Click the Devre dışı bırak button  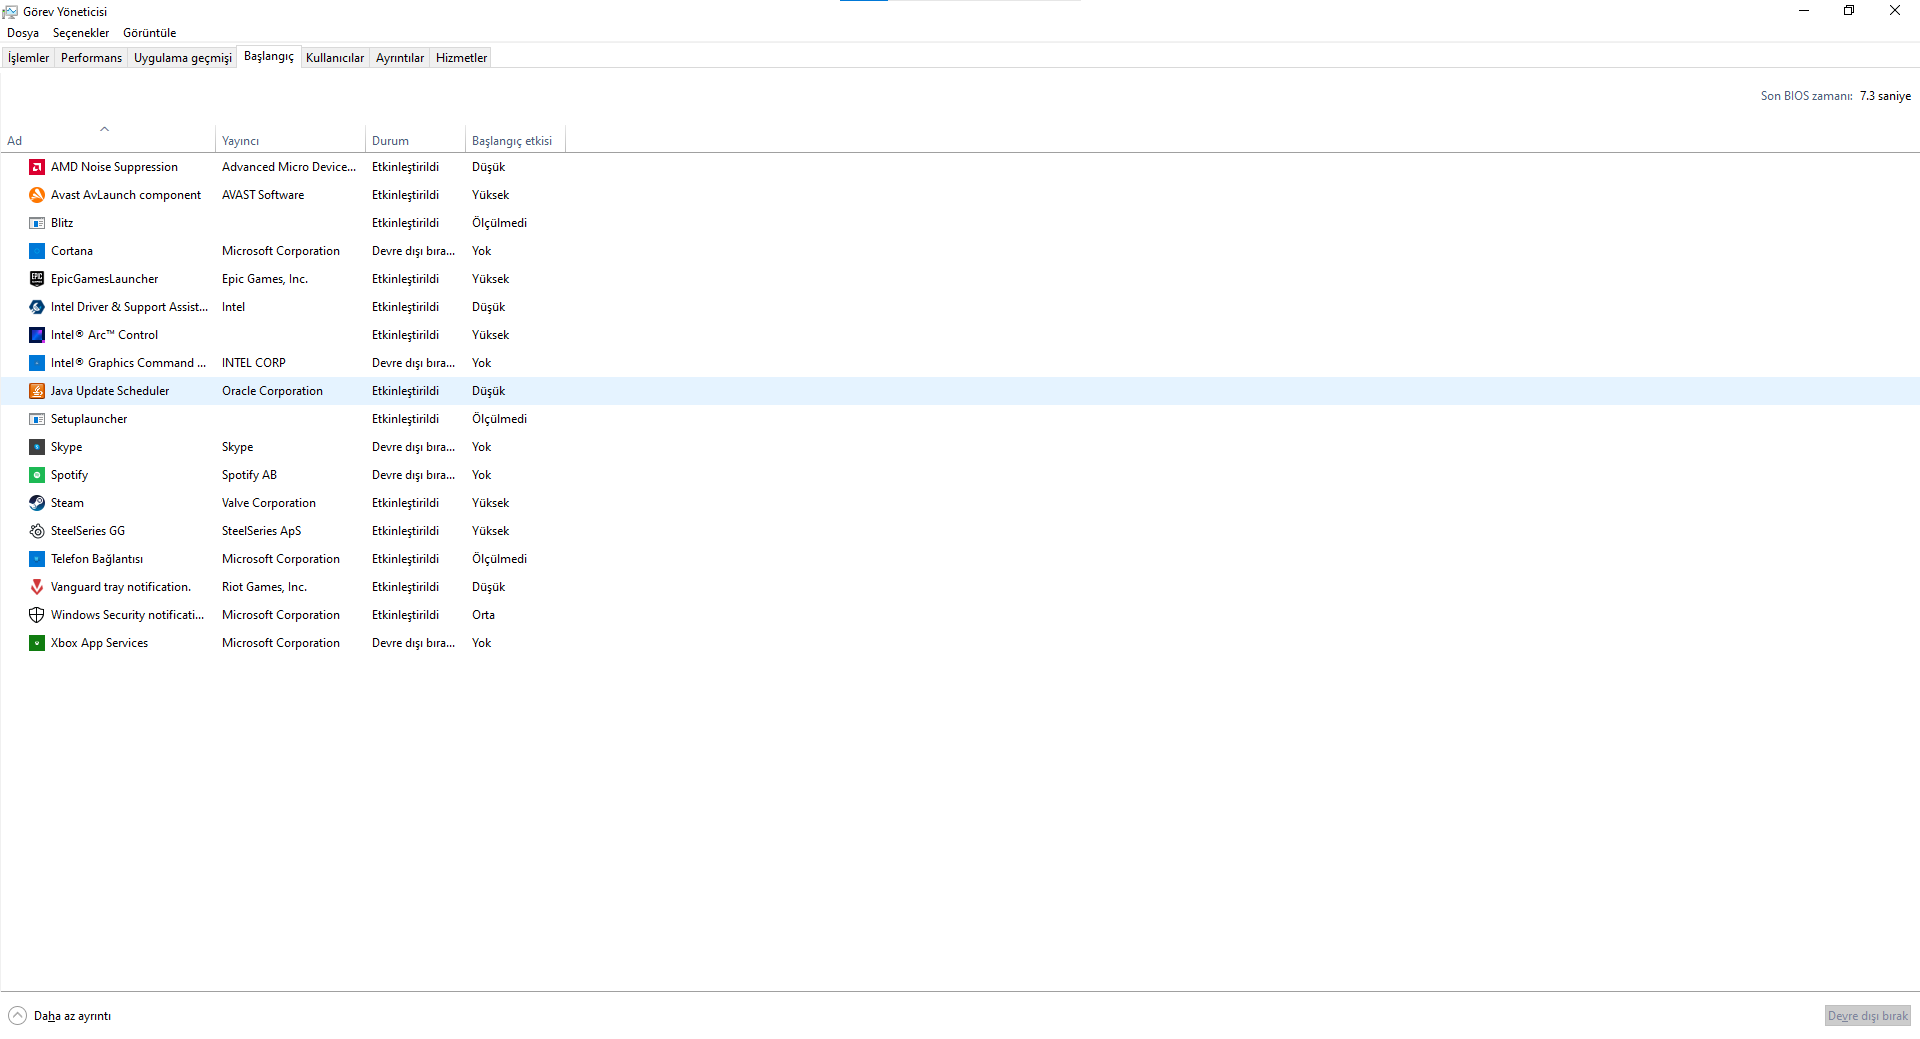point(1867,1016)
